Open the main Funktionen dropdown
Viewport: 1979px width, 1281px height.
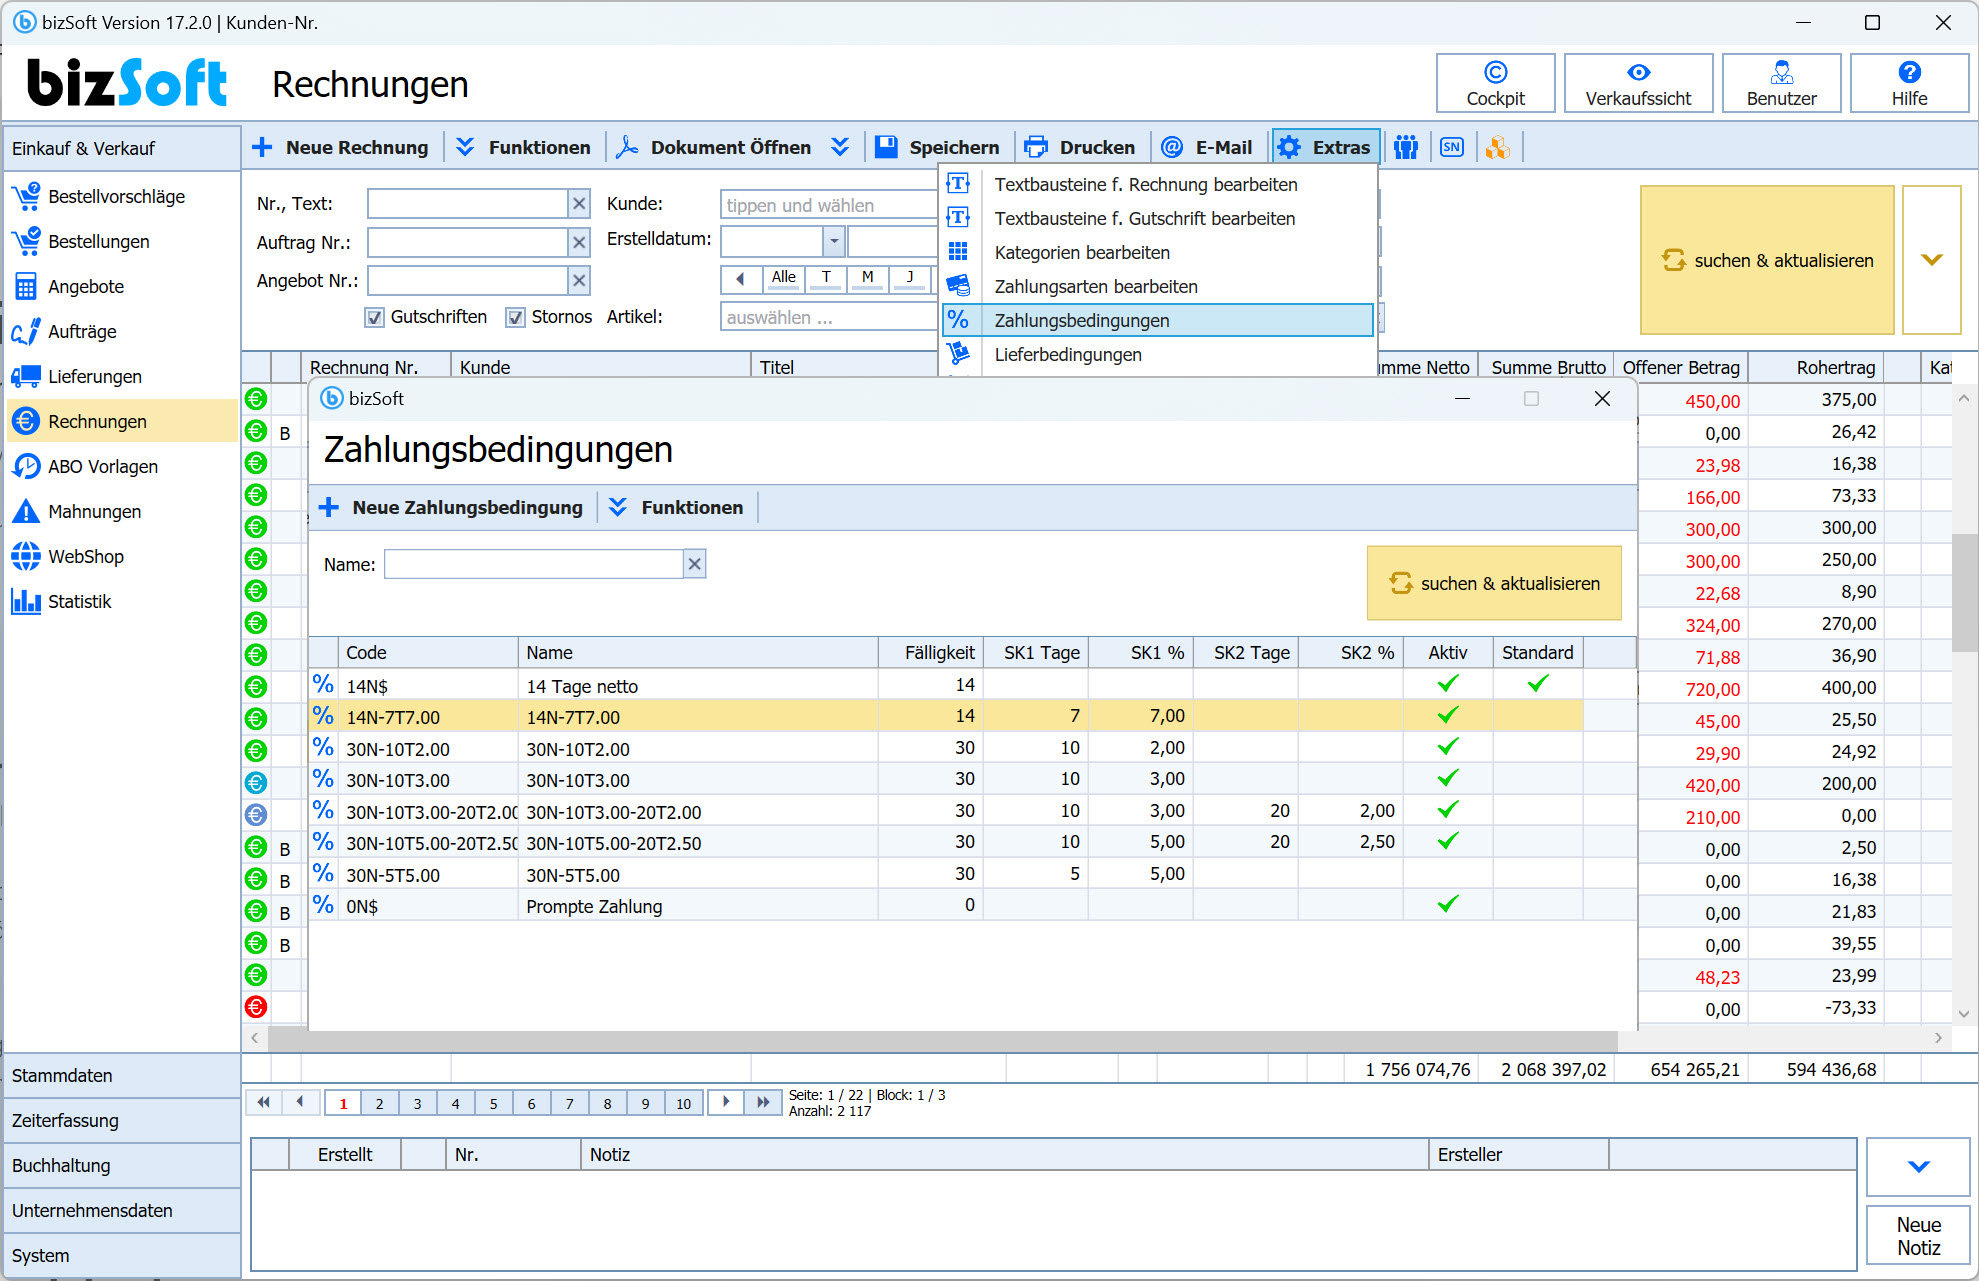(x=523, y=147)
